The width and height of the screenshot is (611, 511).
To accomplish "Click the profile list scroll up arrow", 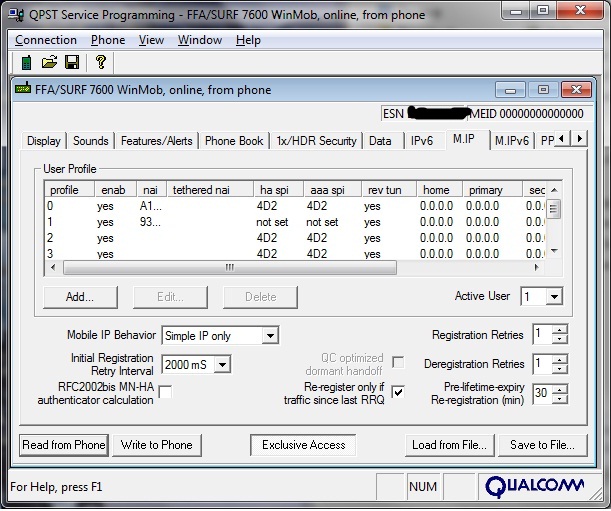I will click(554, 190).
